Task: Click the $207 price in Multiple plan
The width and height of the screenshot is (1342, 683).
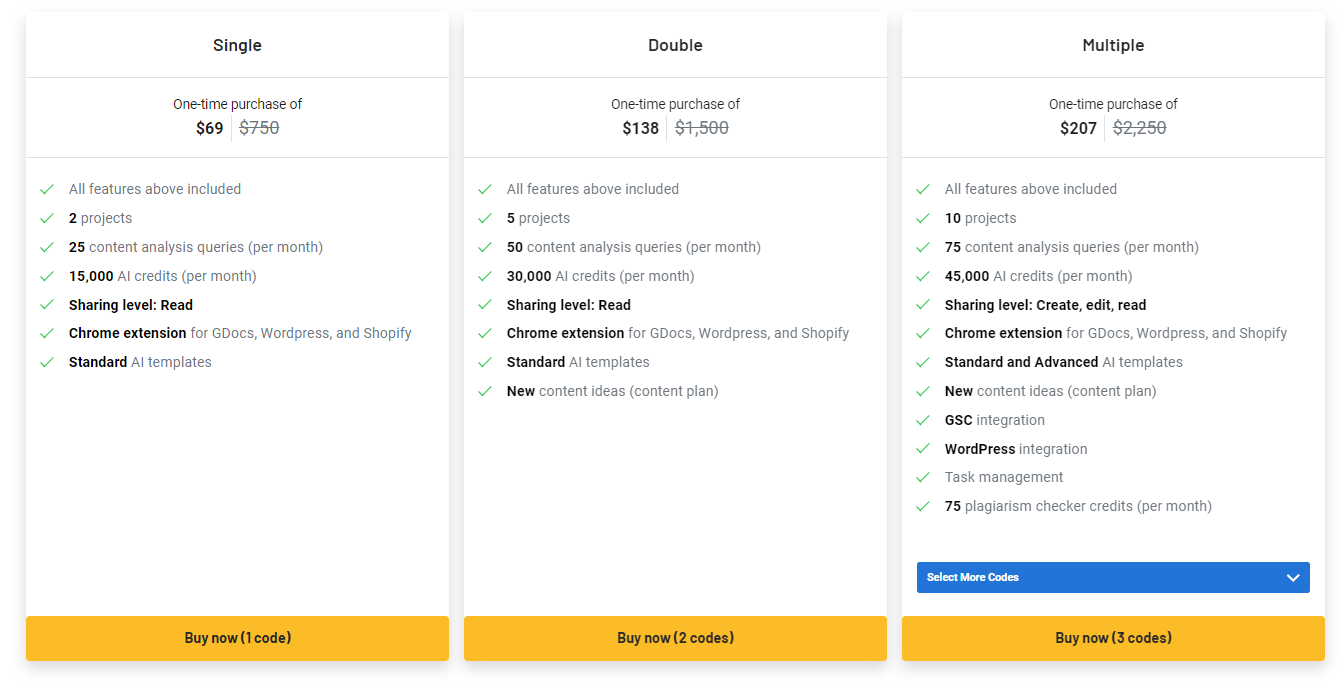Action: [x=1078, y=128]
